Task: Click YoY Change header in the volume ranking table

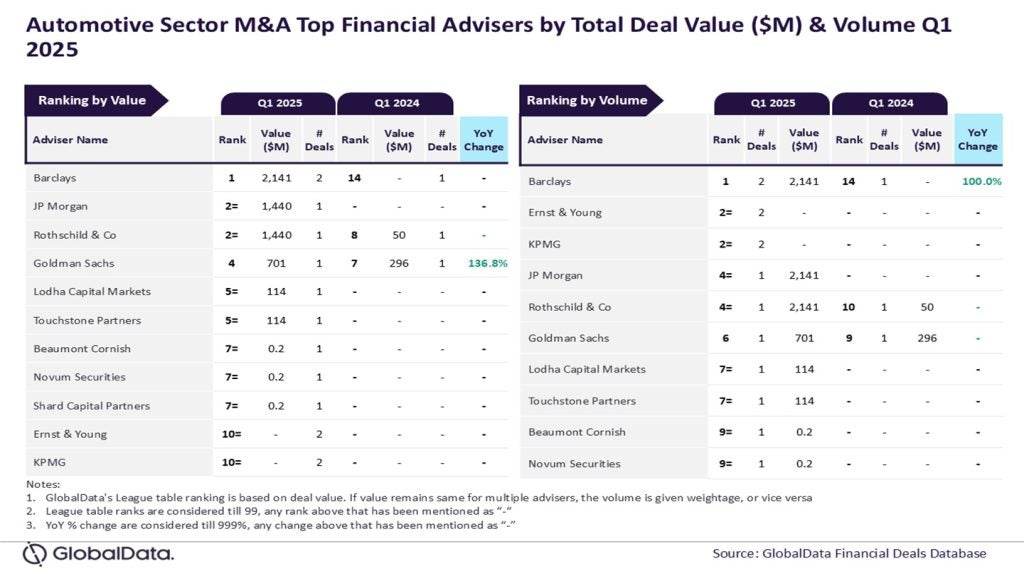Action: pyautogui.click(x=977, y=140)
